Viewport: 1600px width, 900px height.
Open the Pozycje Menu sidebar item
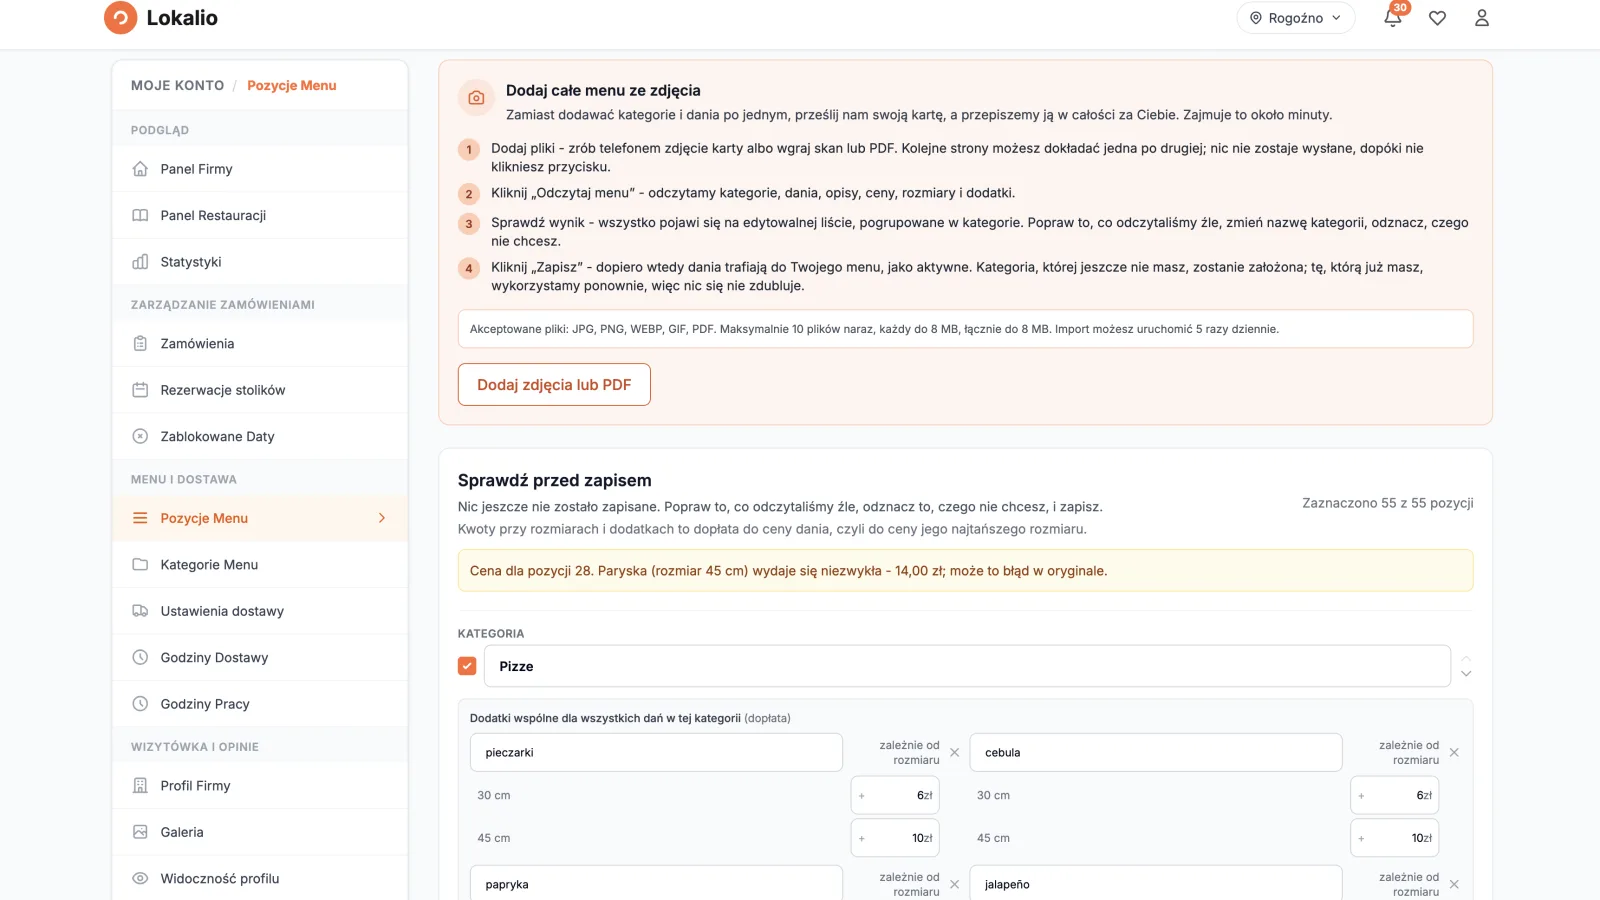pyautogui.click(x=260, y=518)
